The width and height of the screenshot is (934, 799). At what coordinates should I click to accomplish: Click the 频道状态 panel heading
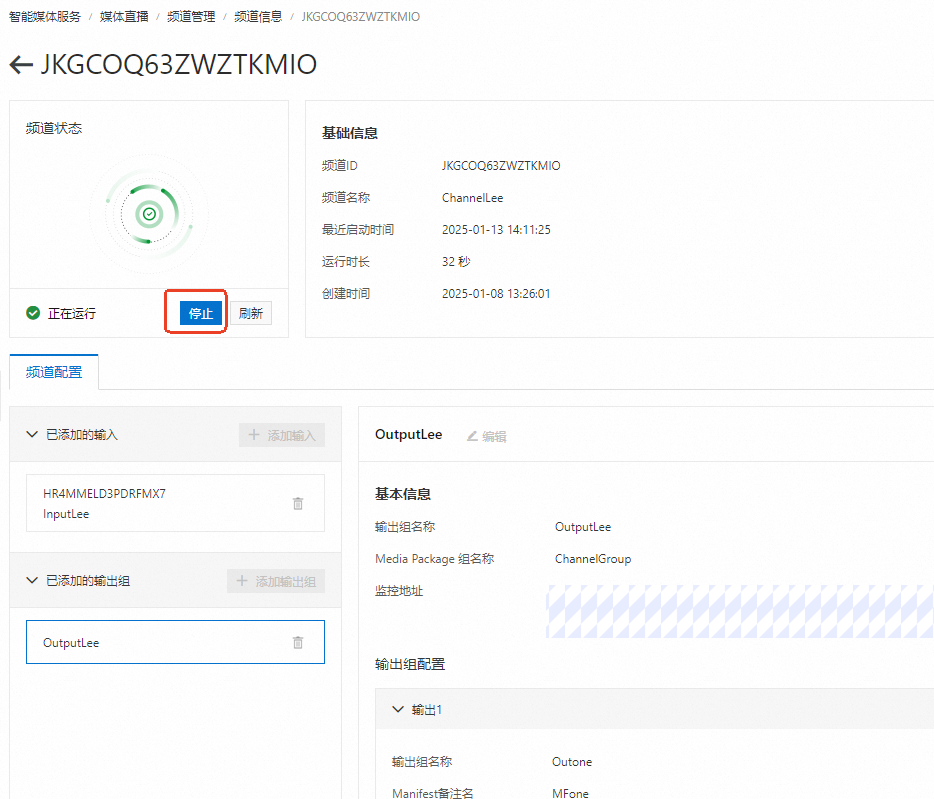coord(54,128)
